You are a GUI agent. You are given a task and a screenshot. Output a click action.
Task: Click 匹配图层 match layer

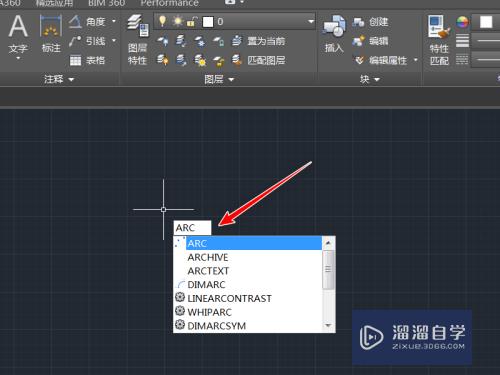[x=259, y=60]
